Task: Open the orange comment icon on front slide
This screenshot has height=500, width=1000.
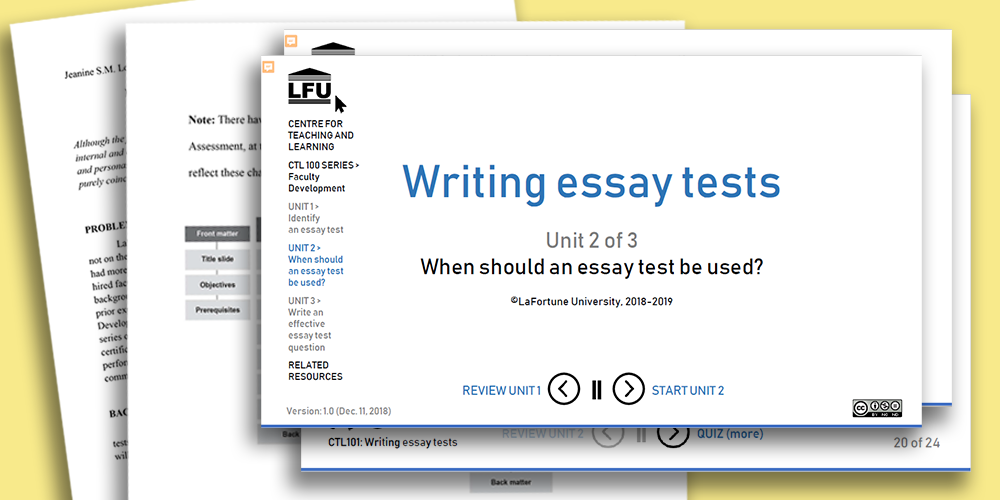Action: click(x=268, y=67)
